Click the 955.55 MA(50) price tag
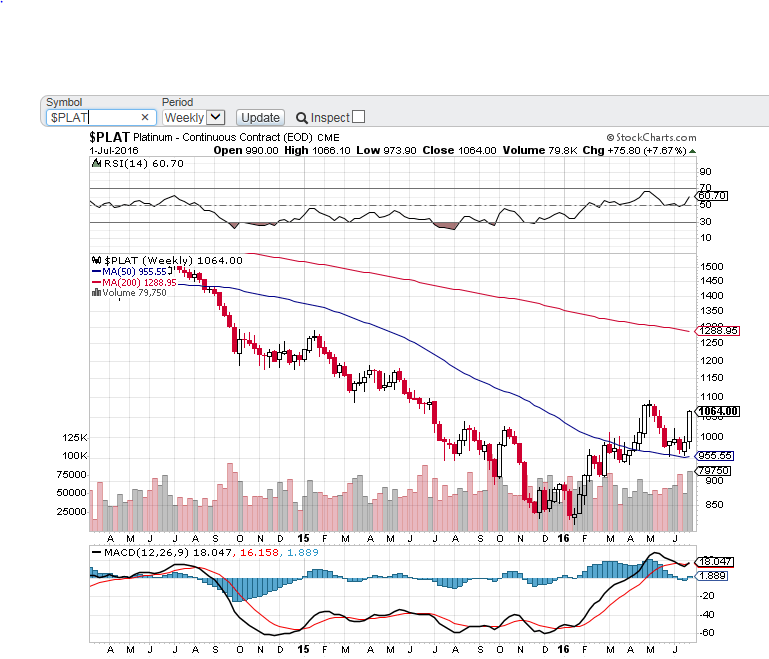Viewport: 769px width, 659px height. coord(715,456)
